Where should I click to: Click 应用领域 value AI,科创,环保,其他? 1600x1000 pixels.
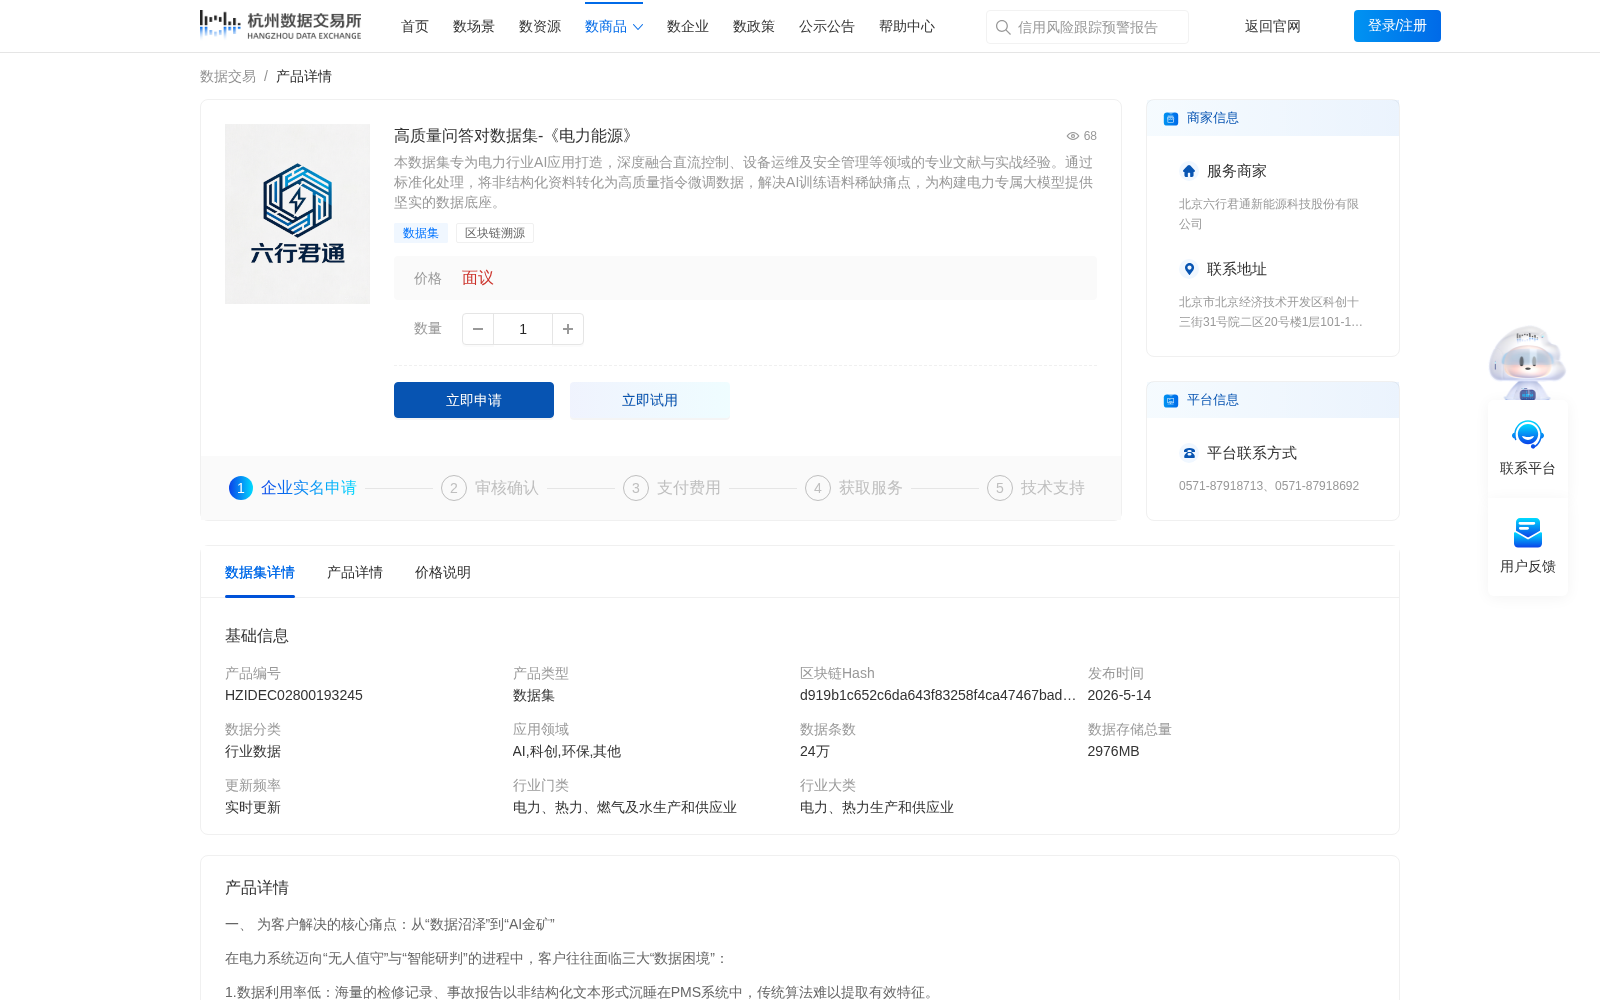[567, 752]
